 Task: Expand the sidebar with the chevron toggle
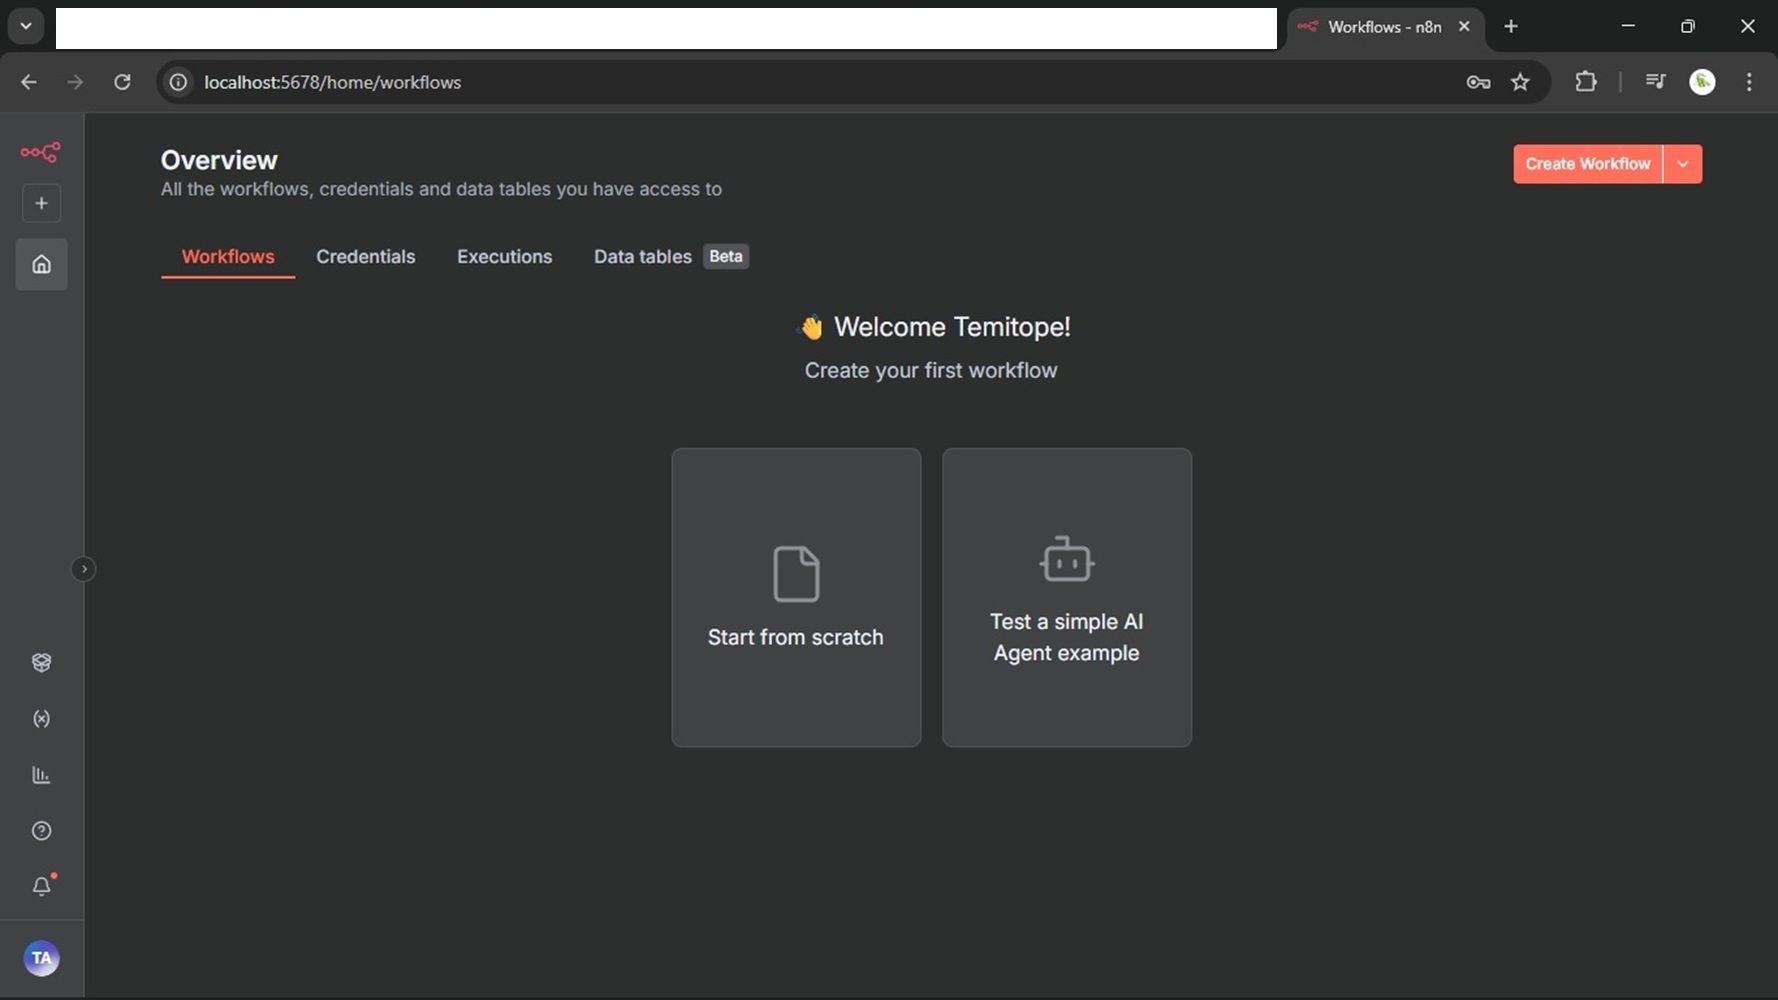tap(84, 569)
